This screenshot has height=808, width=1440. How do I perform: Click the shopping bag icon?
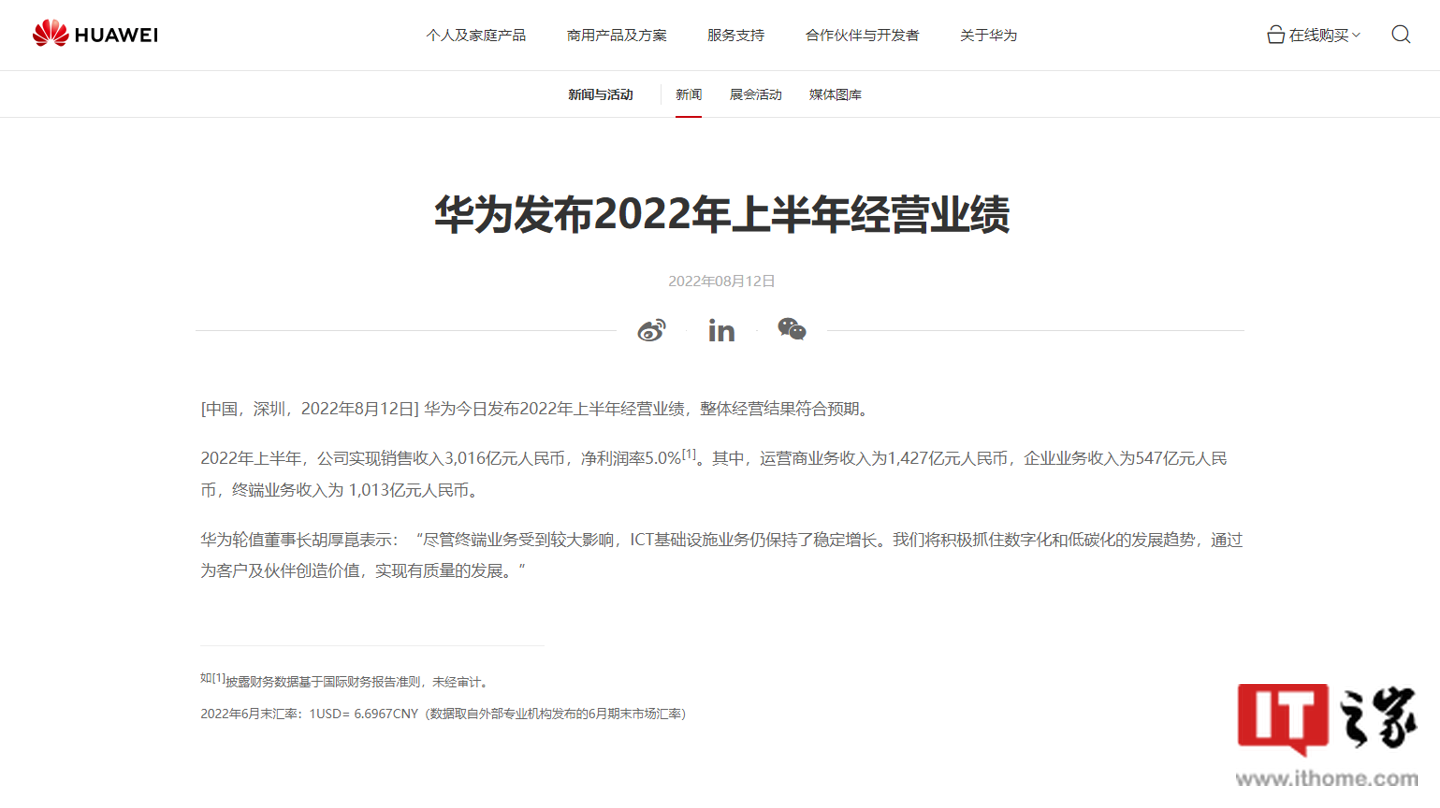[1276, 35]
